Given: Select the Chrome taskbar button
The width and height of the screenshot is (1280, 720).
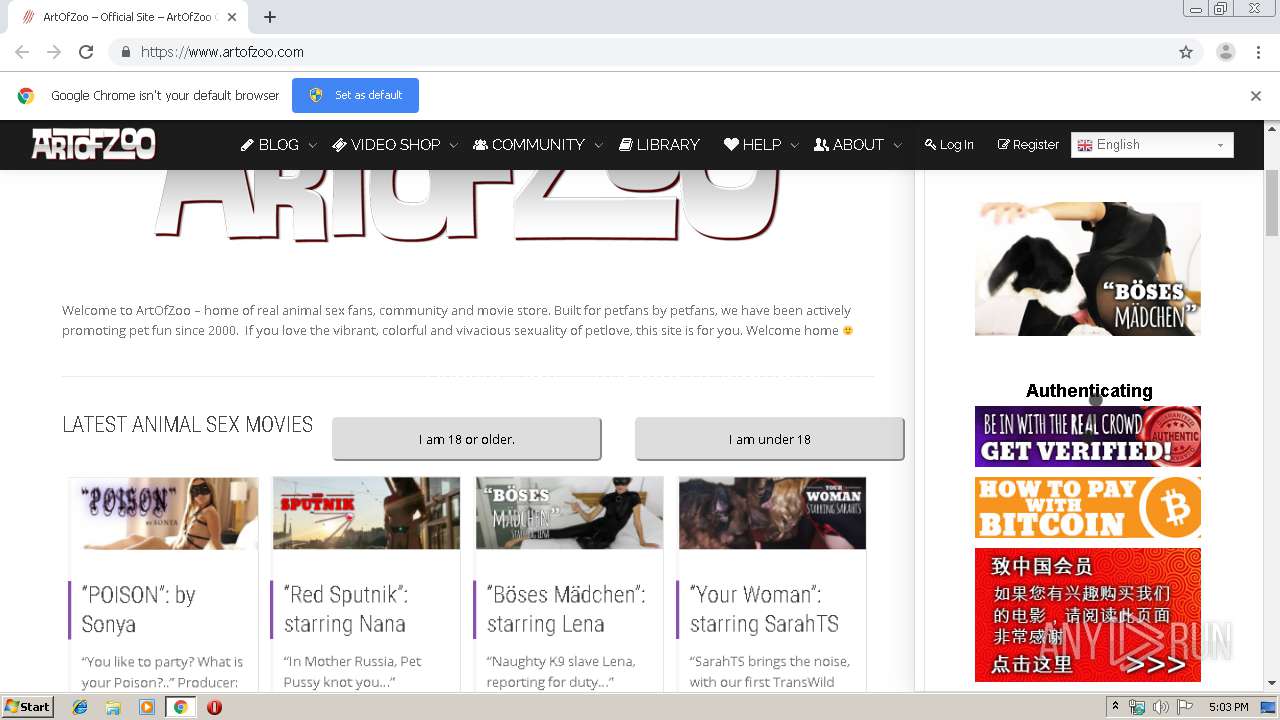Looking at the screenshot, I should coord(180,707).
